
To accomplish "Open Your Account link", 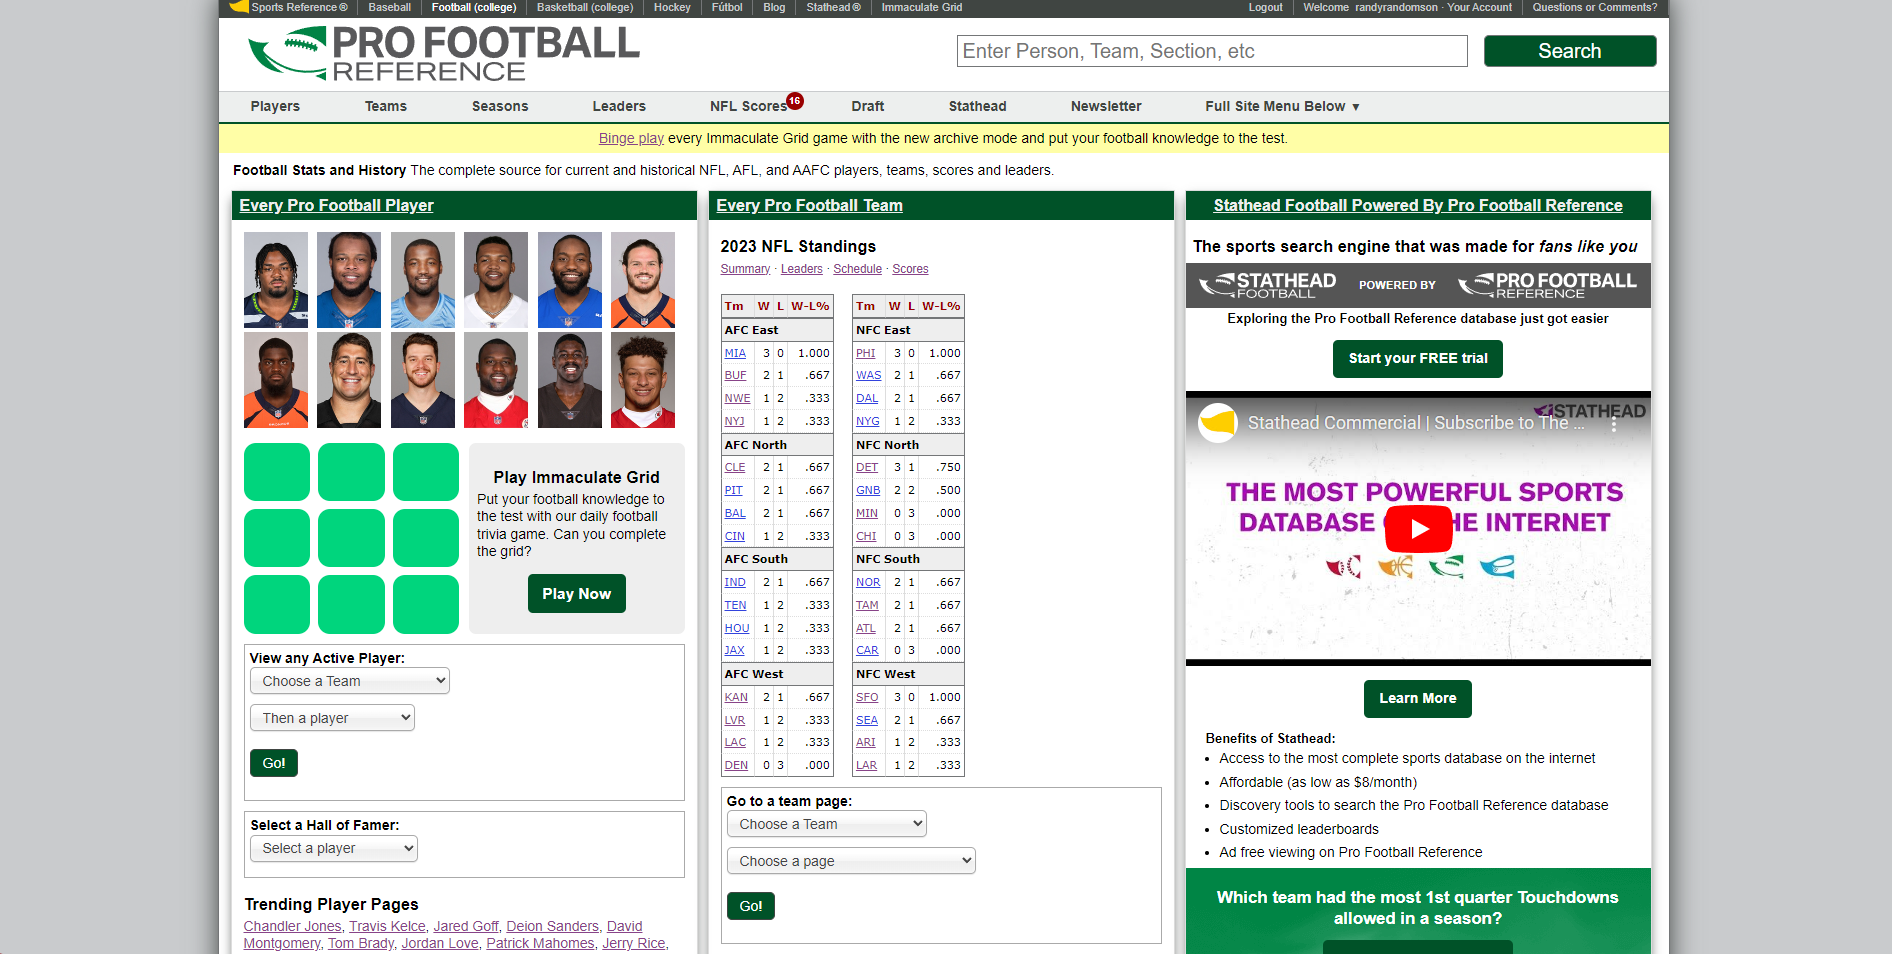I will point(1479,7).
